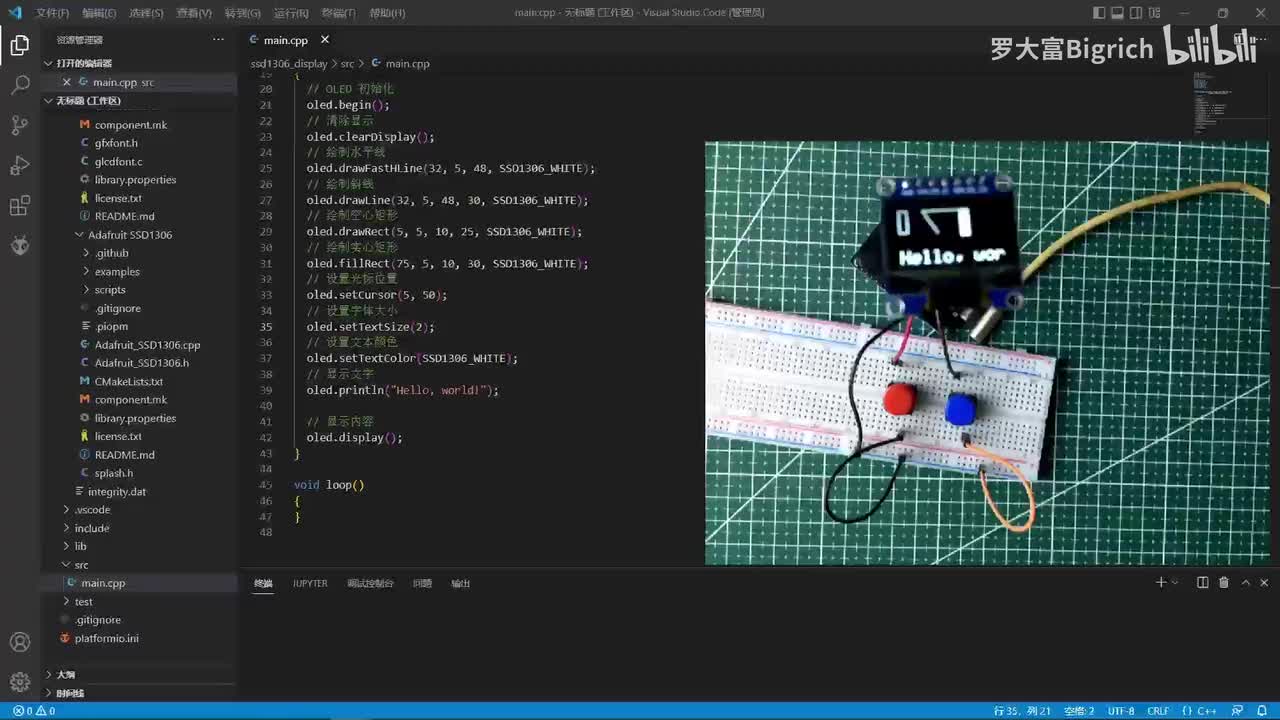Open Explorer more actions ellipsis

[x=218, y=39]
